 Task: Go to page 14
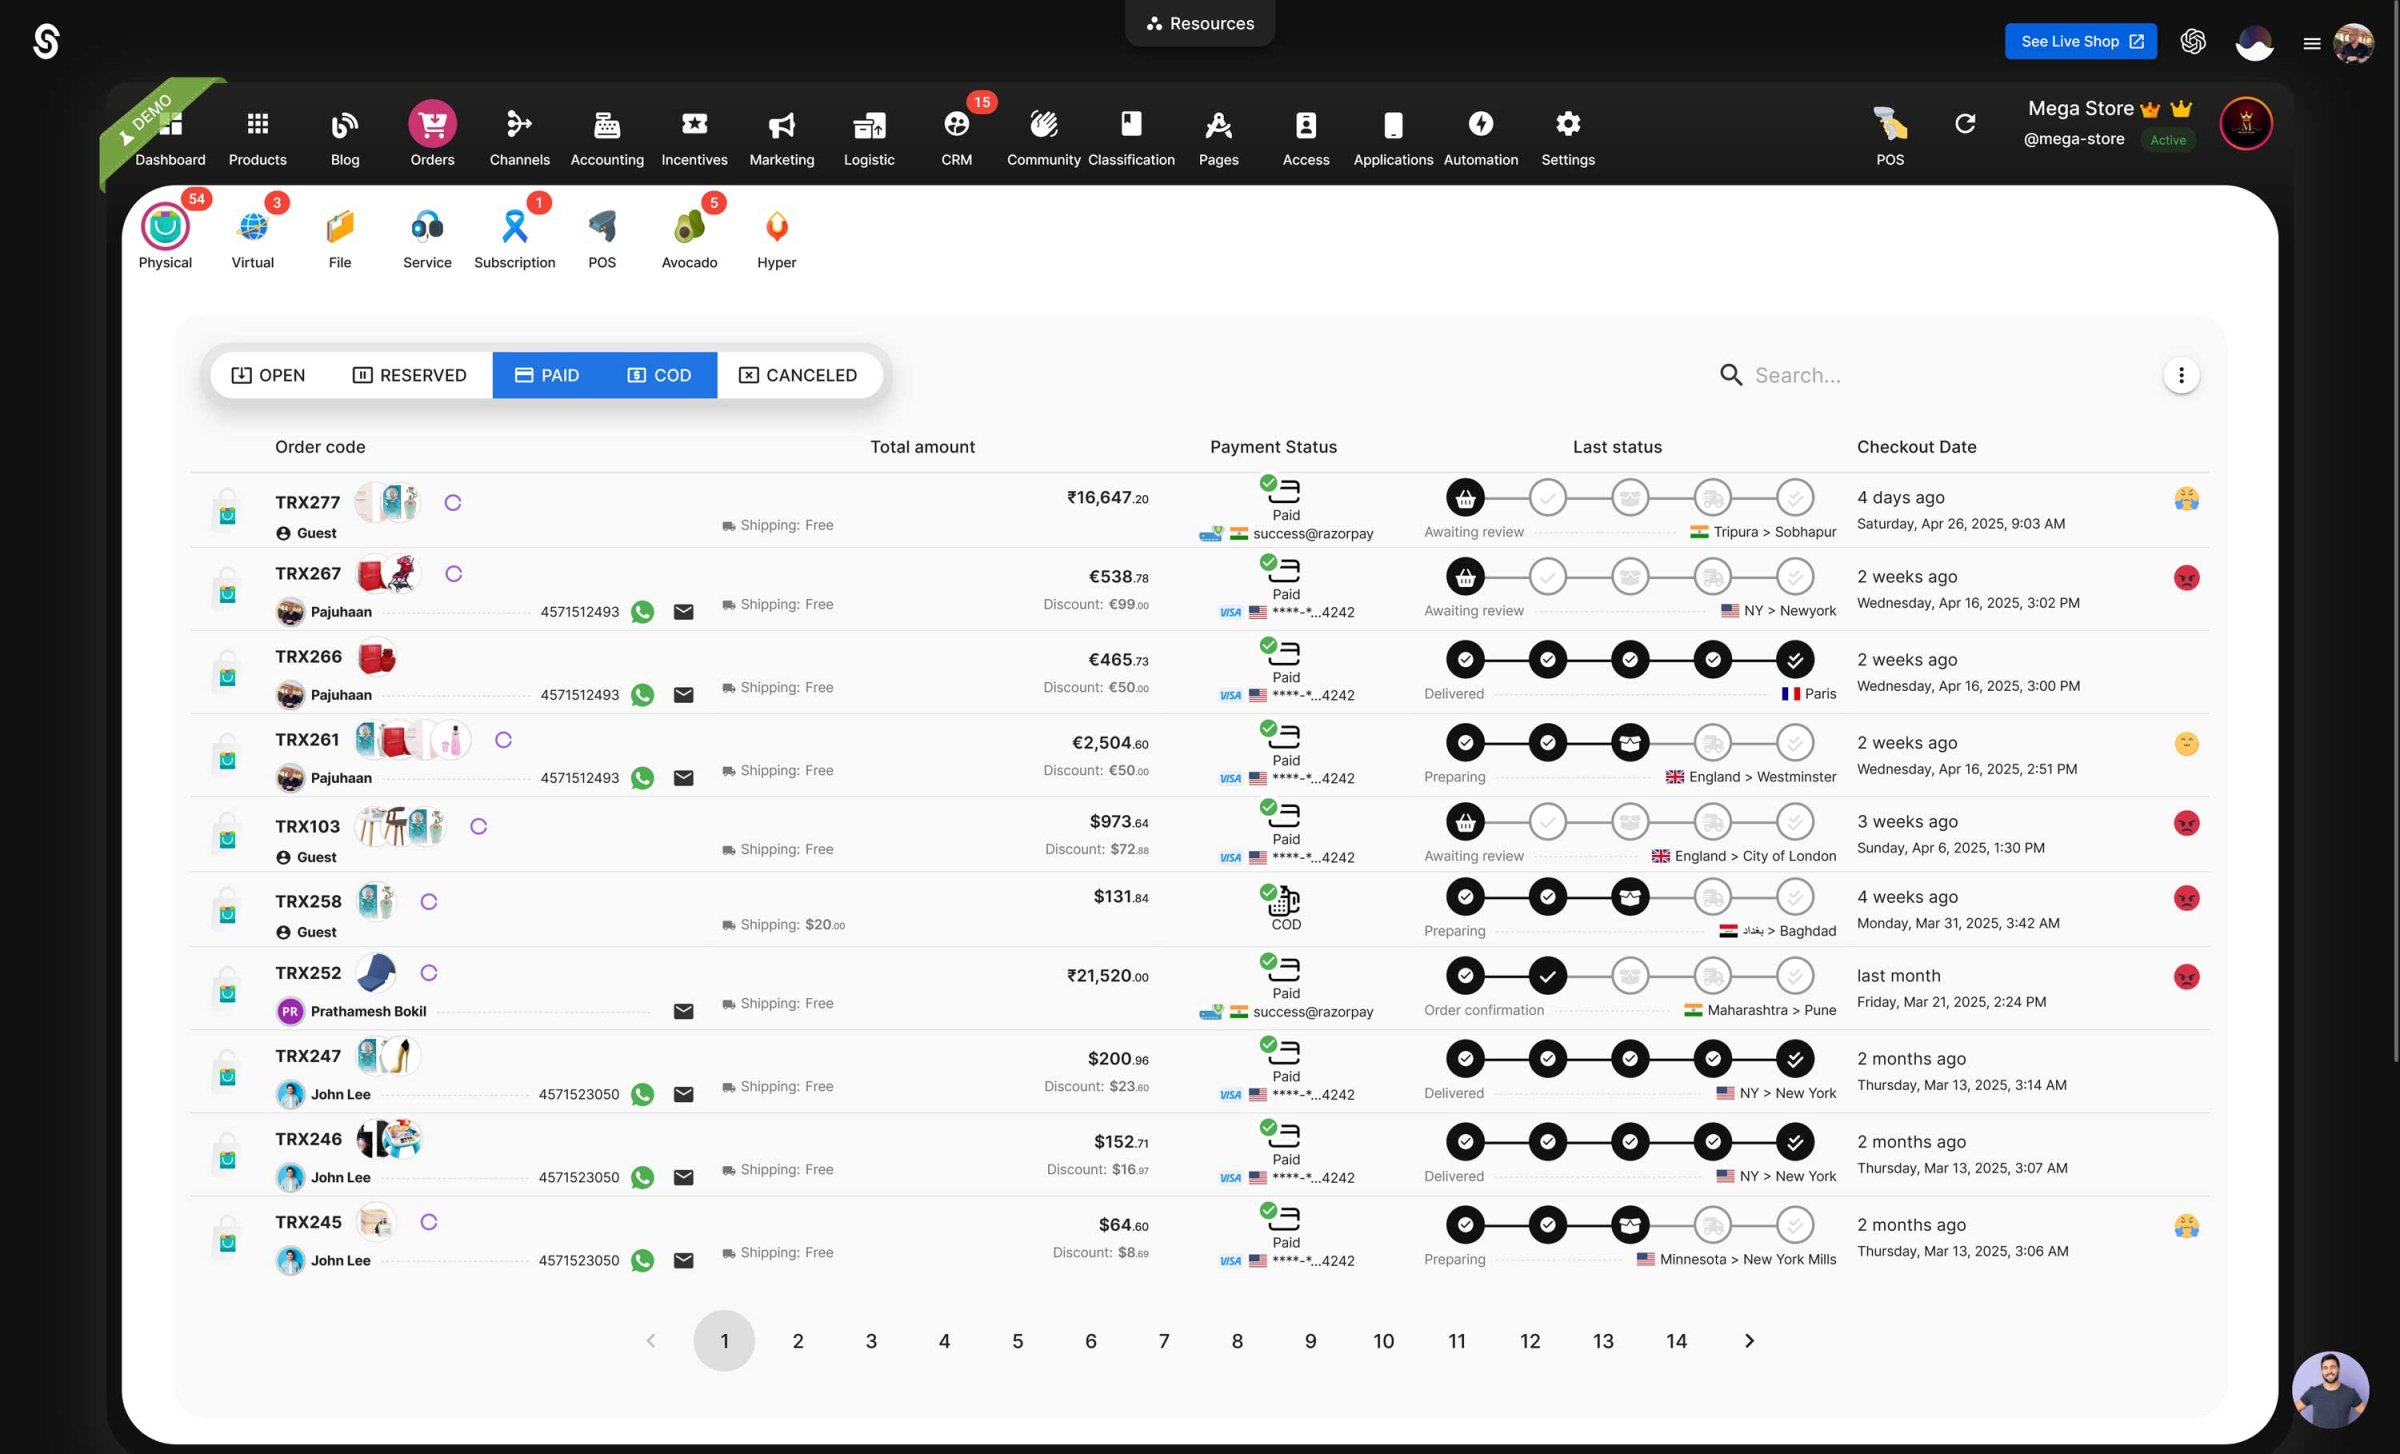point(1676,1341)
